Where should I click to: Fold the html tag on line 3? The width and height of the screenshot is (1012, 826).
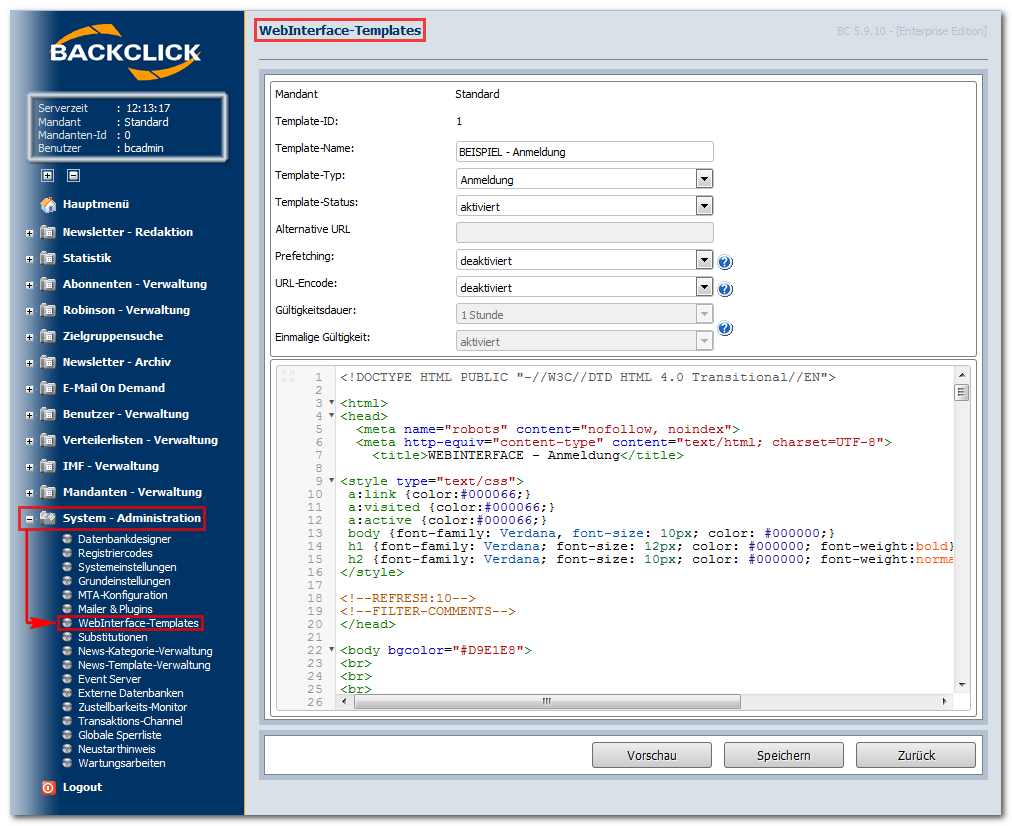pyautogui.click(x=332, y=403)
